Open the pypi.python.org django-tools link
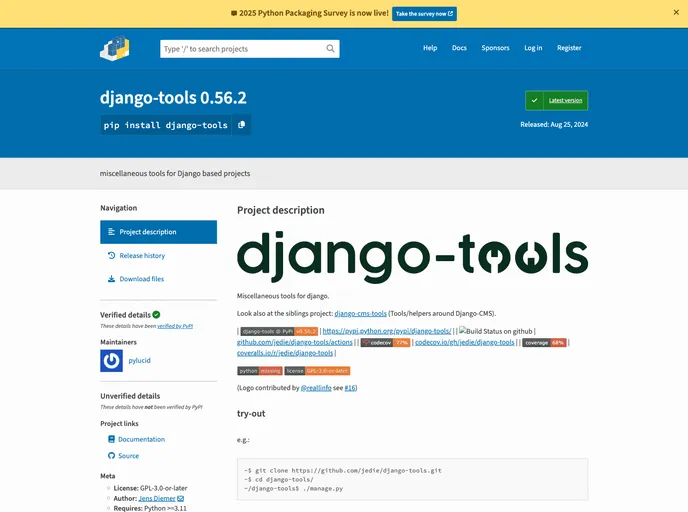The image size is (688, 512). 387,331
